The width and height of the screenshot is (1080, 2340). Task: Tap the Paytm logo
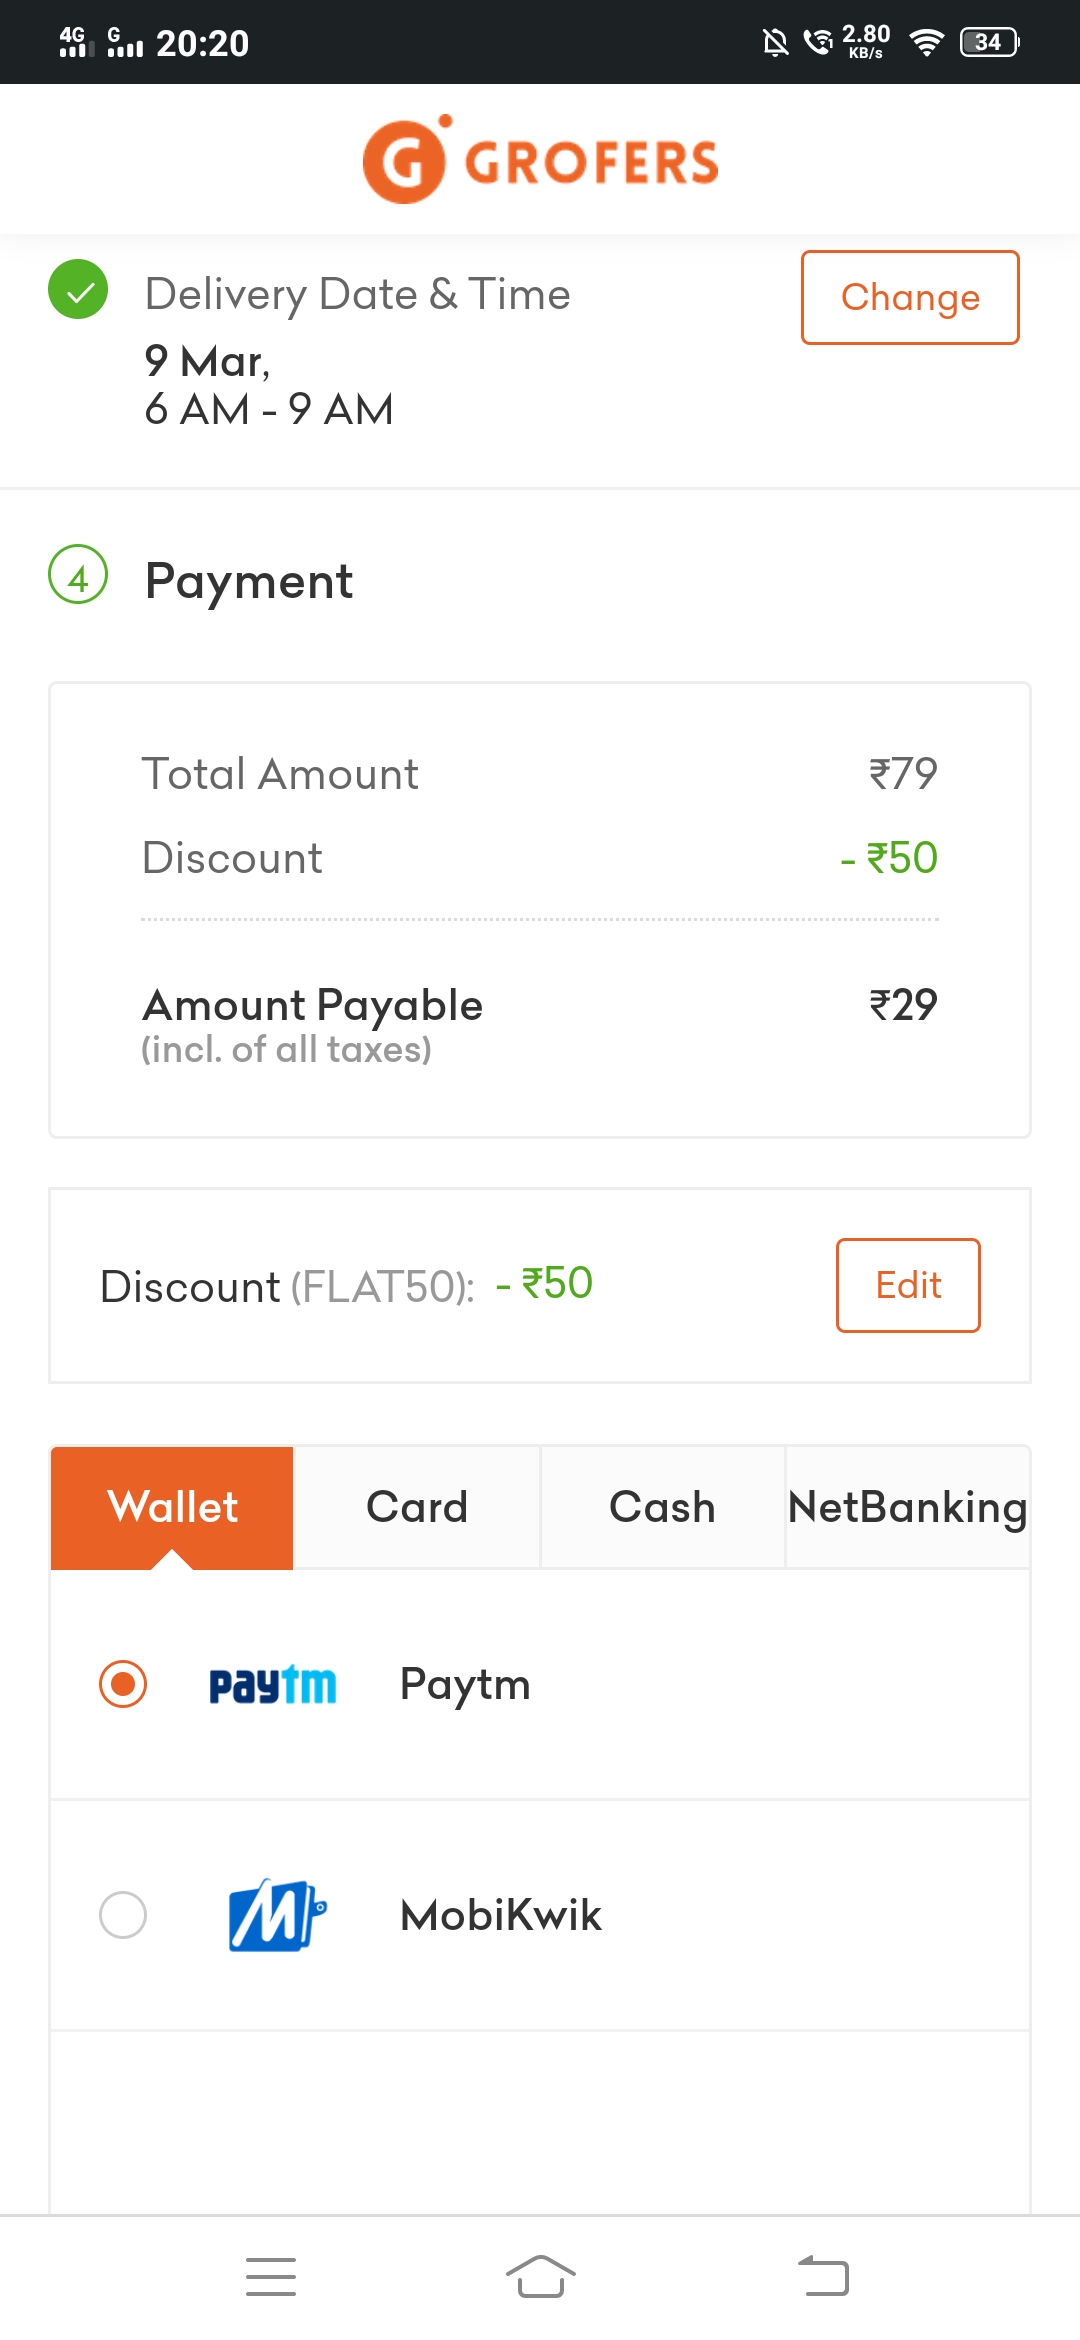(272, 1685)
